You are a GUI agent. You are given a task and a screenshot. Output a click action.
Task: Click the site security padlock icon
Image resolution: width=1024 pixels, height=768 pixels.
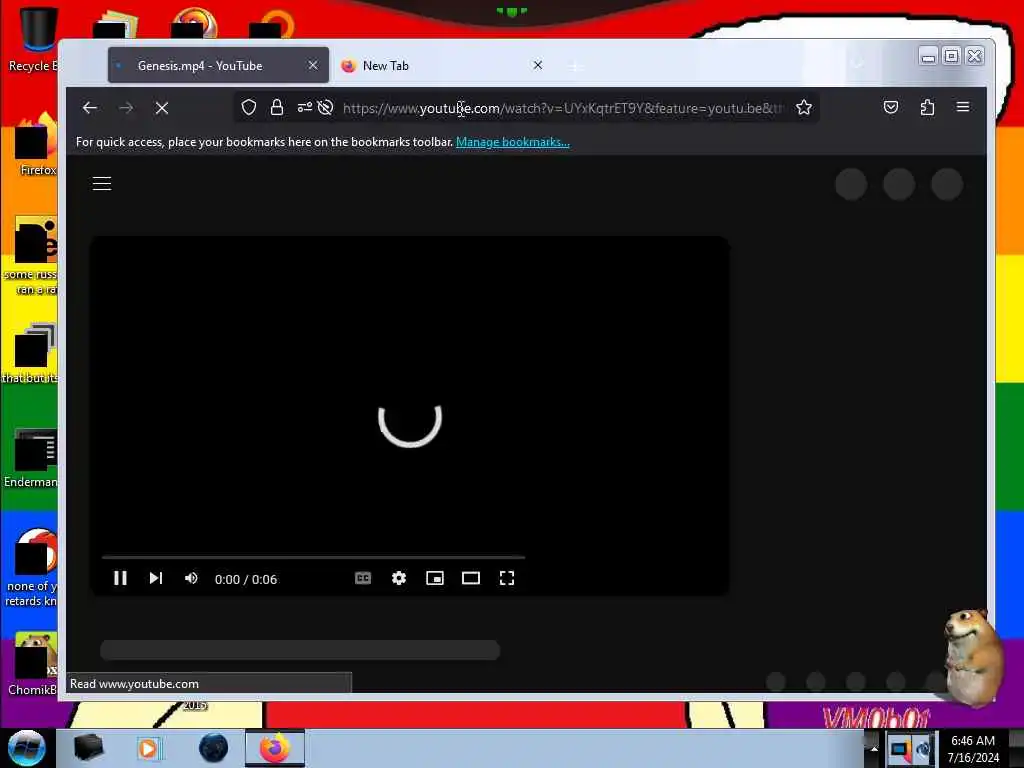(277, 107)
